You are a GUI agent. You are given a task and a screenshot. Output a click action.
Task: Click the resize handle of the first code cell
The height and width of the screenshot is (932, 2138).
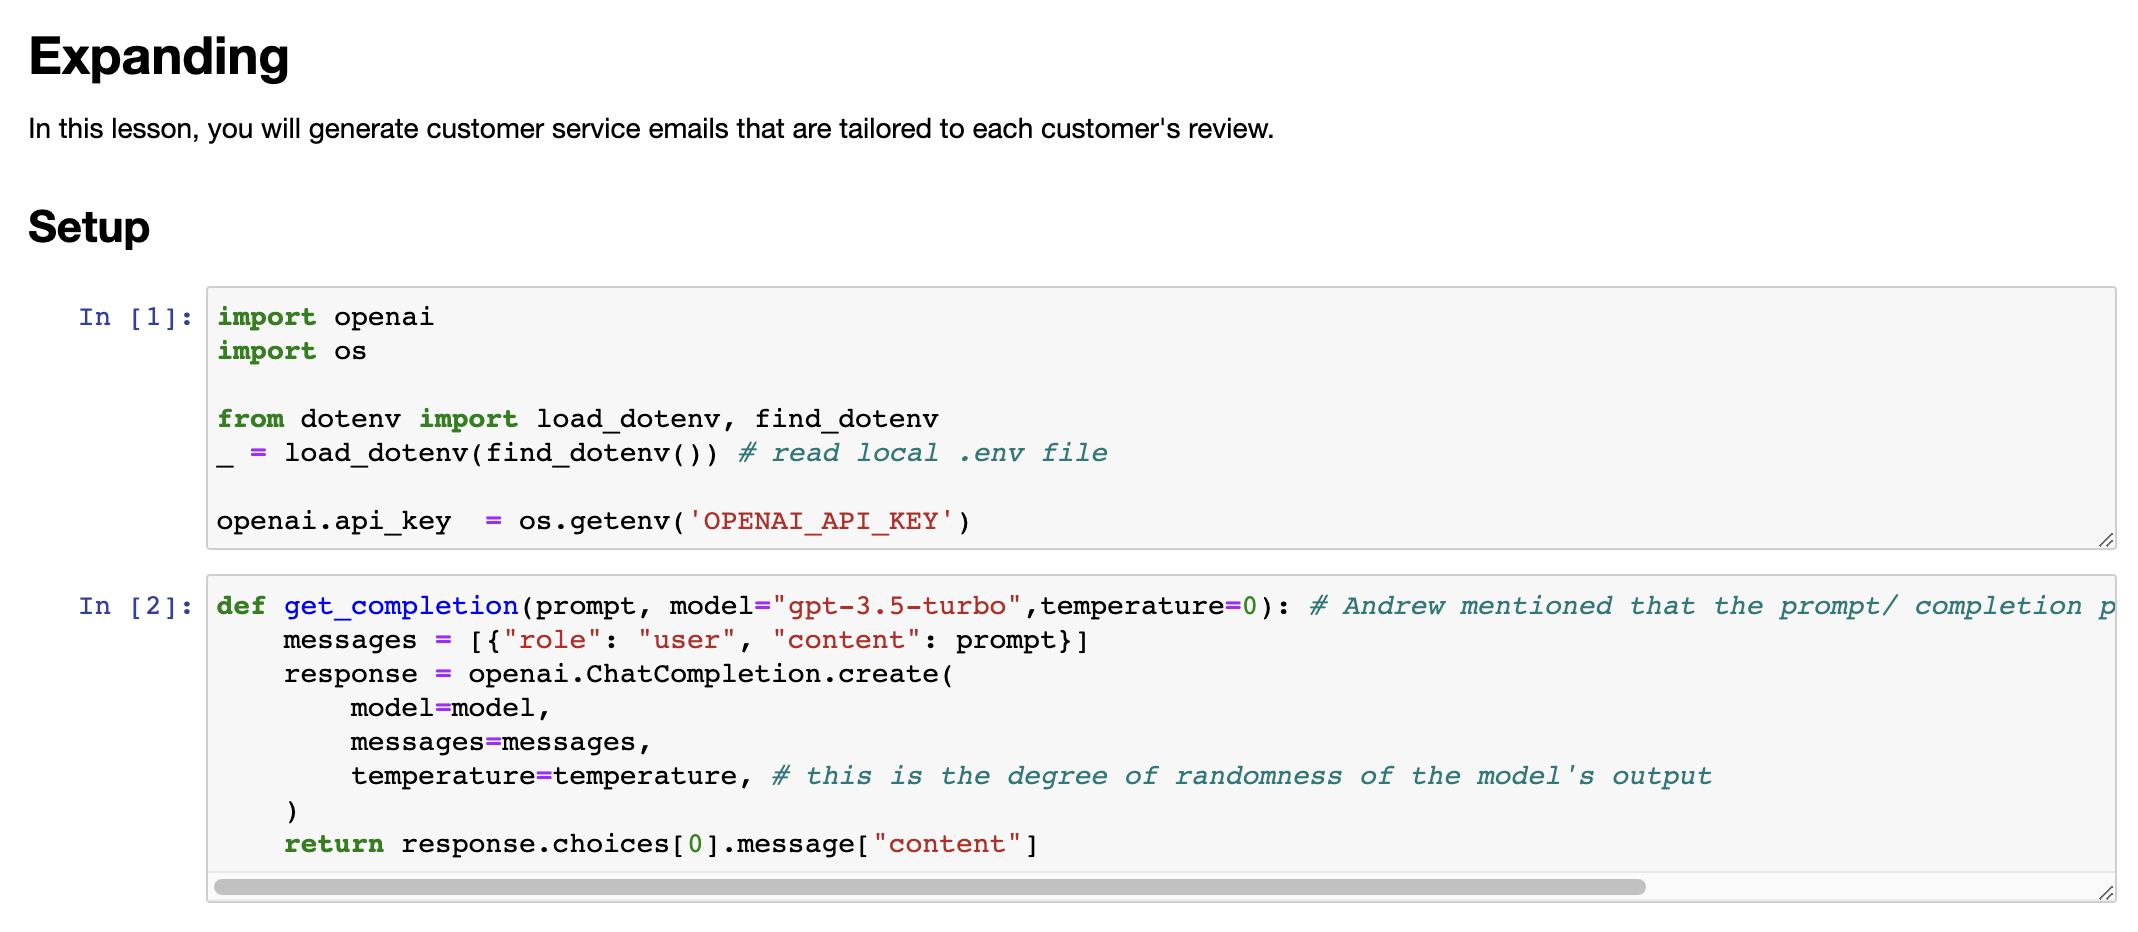(2105, 539)
